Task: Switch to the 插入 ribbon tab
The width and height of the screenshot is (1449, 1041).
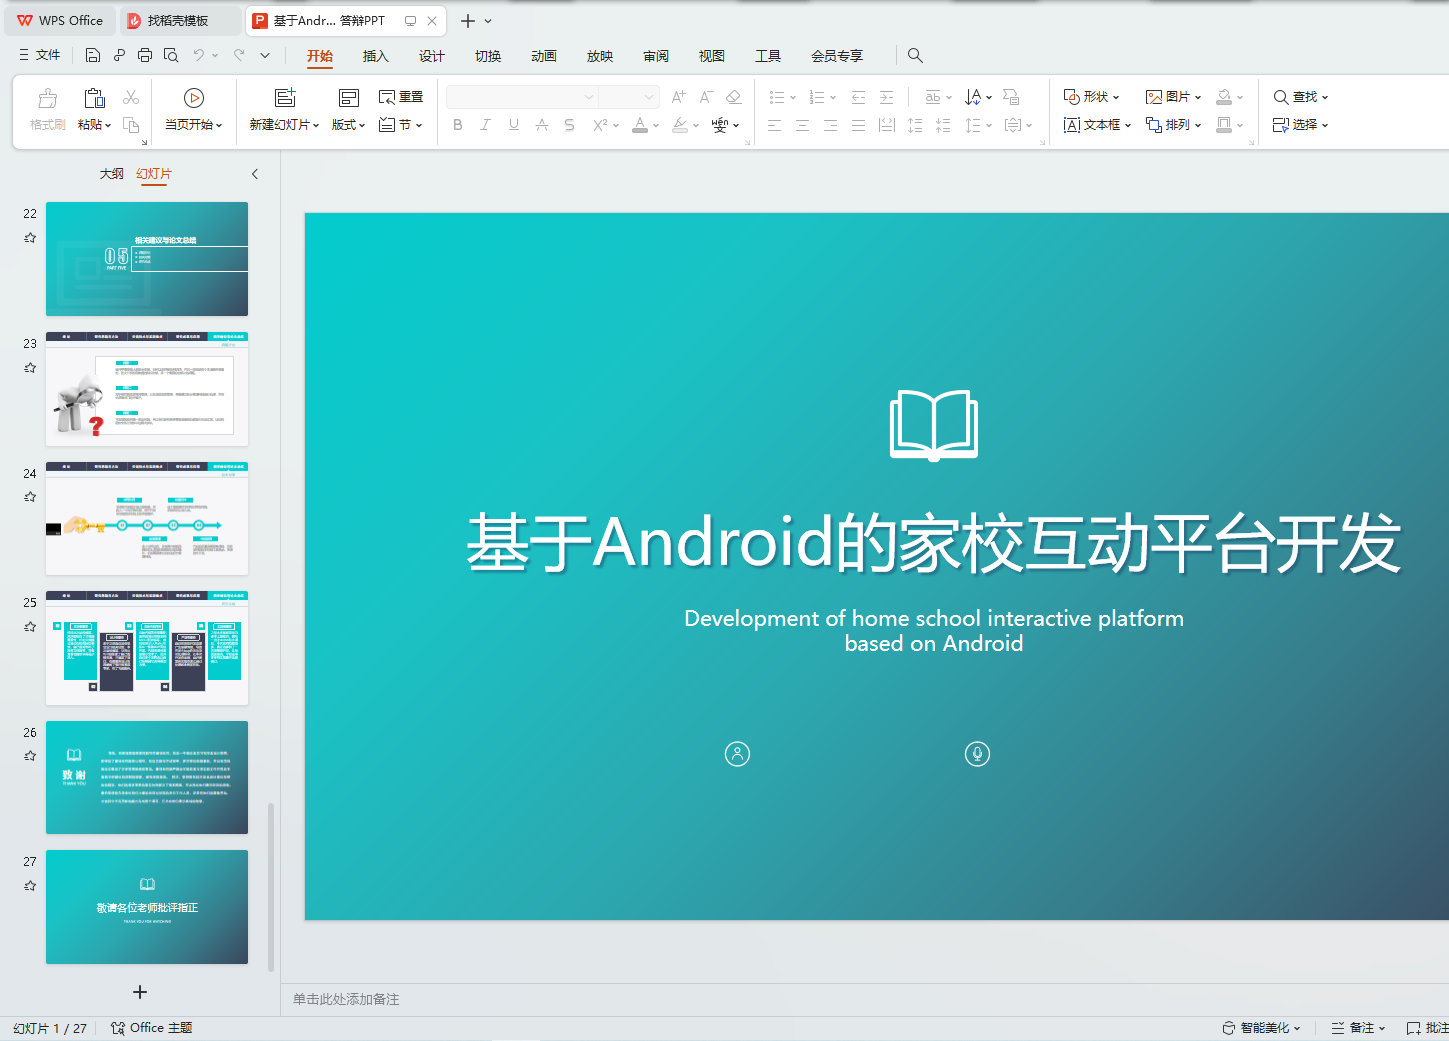Action: coord(375,56)
